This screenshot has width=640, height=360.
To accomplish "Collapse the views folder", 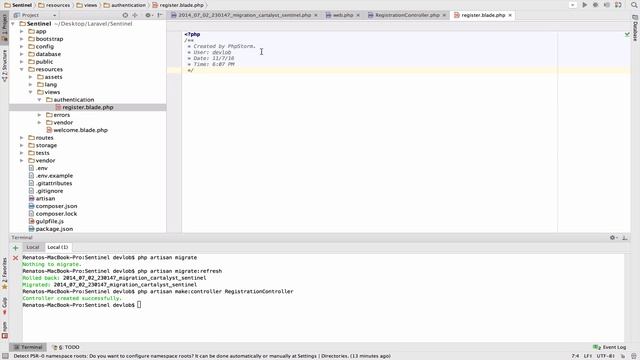I will tap(31, 92).
